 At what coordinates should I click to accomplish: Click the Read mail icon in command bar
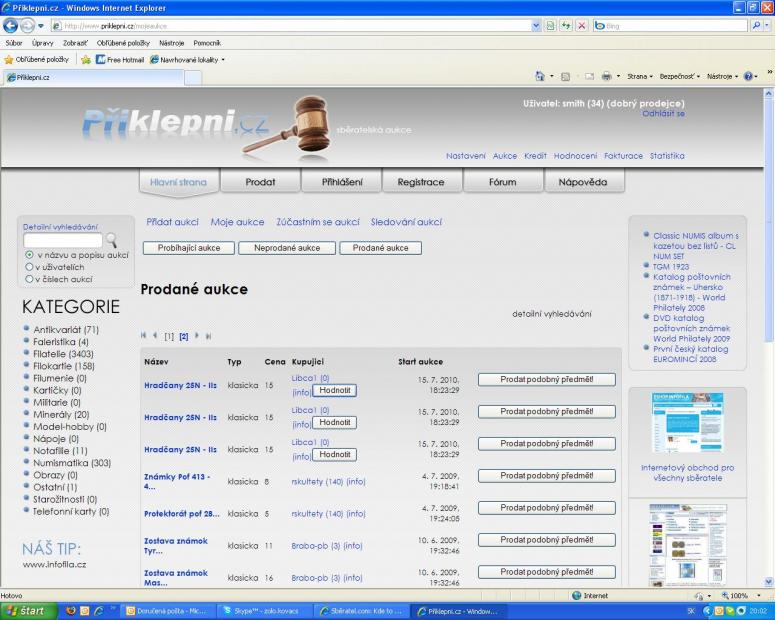pos(589,76)
